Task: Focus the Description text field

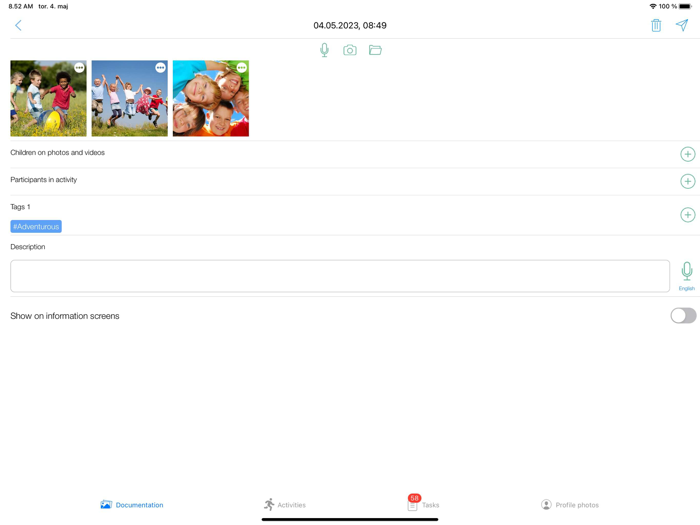Action: [340, 276]
